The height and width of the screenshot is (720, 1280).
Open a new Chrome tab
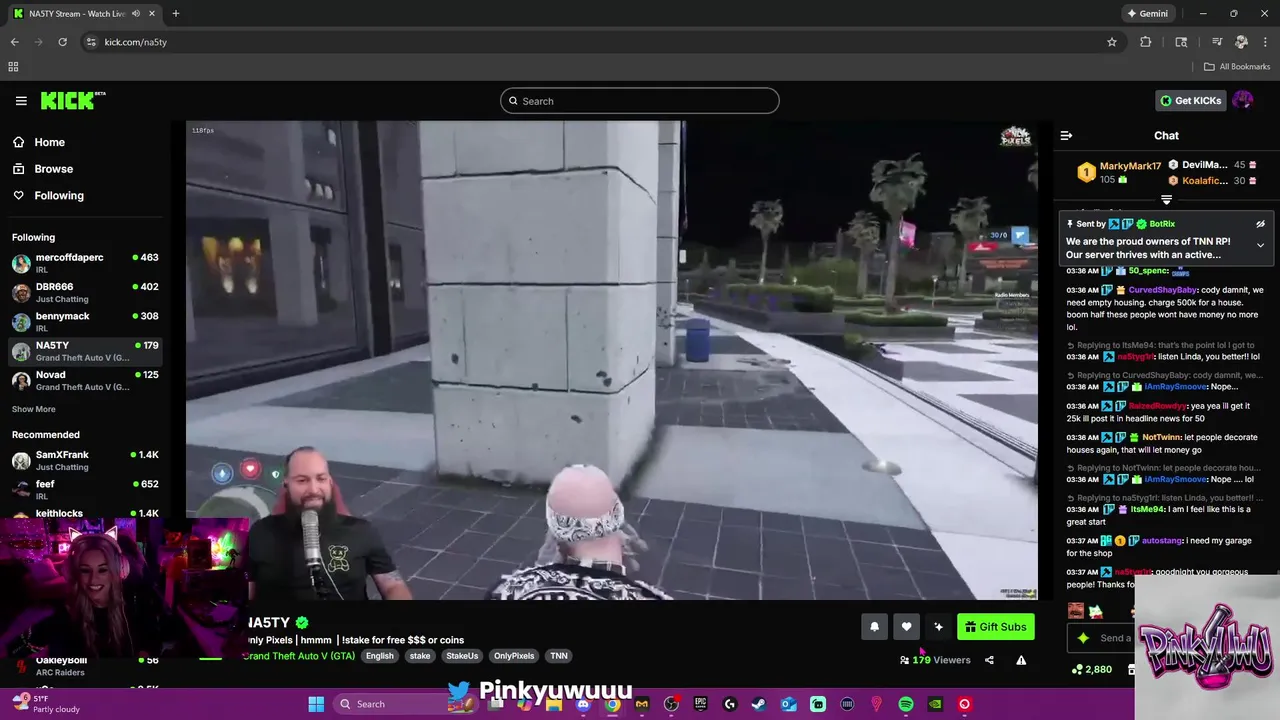point(176,14)
